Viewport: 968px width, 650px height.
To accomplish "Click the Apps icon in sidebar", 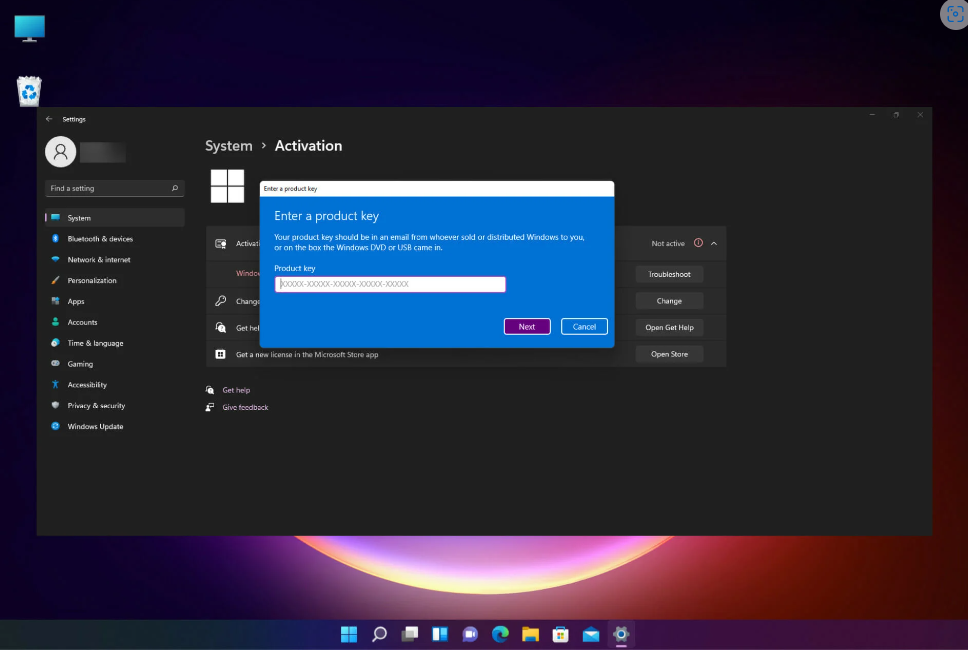I will tap(55, 301).
